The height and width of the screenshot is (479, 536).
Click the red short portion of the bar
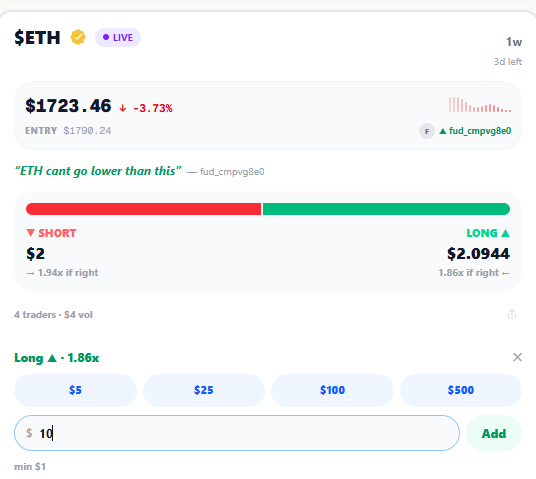(144, 209)
